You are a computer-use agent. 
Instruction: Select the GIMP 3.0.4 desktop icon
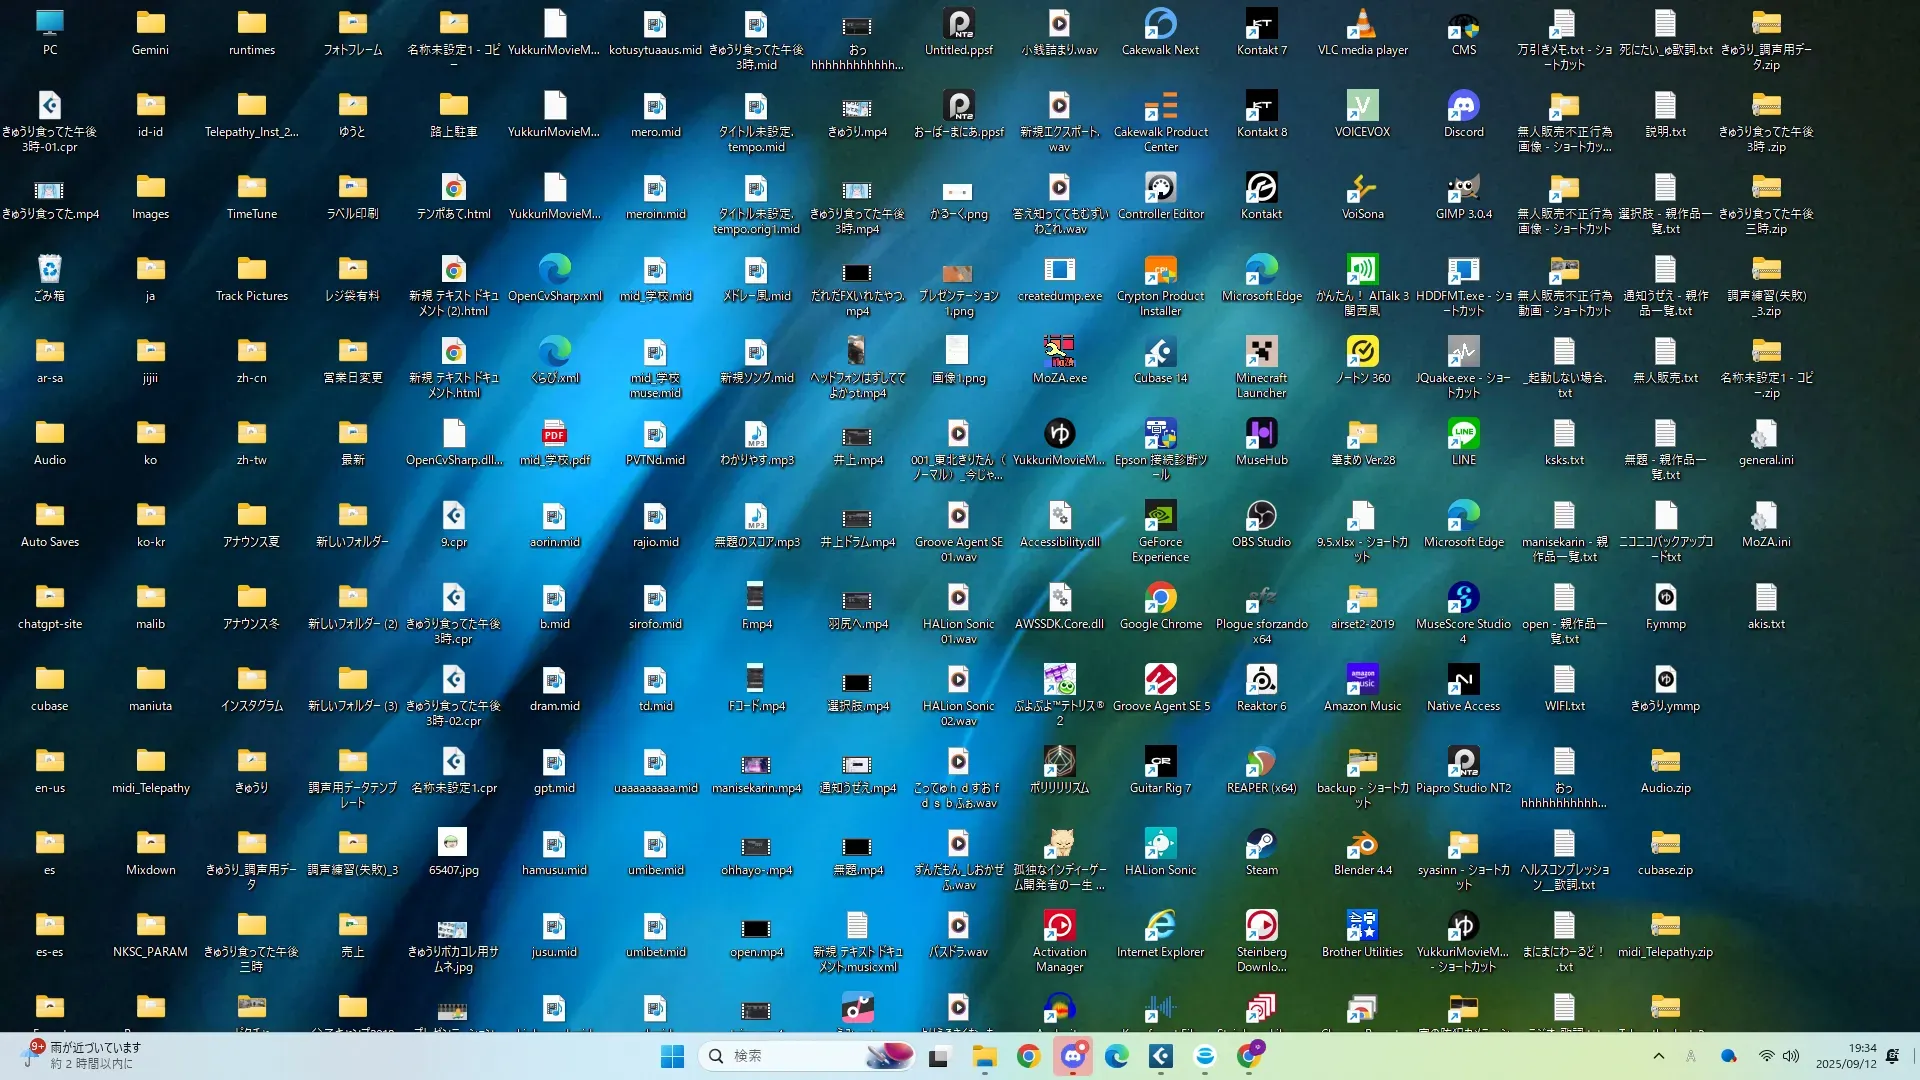tap(1463, 189)
